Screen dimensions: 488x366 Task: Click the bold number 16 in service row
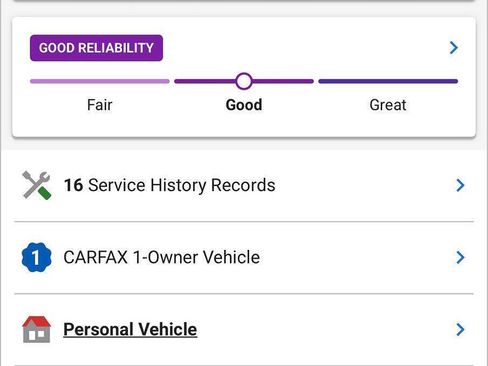(73, 185)
